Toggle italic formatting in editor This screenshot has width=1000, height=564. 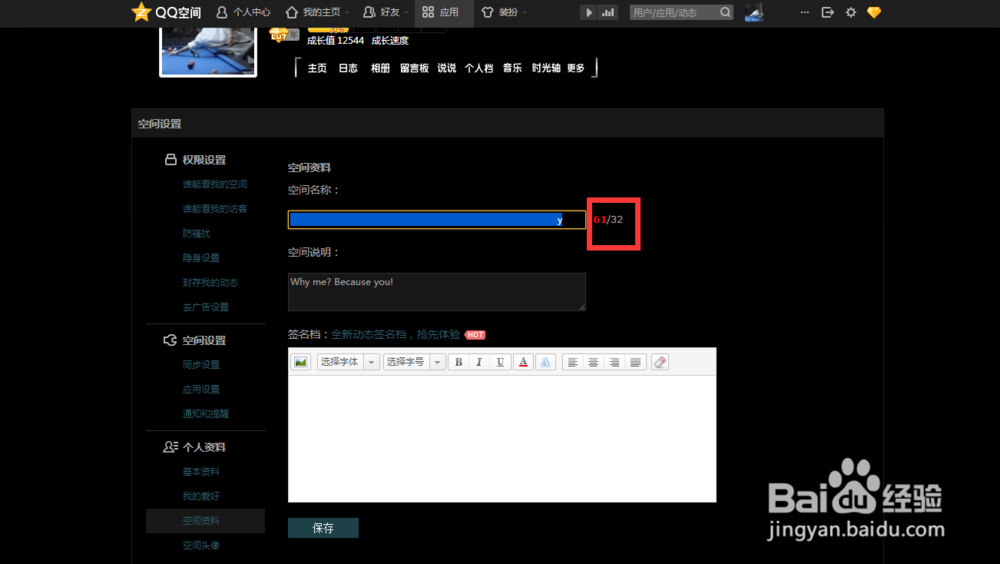pyautogui.click(x=479, y=362)
